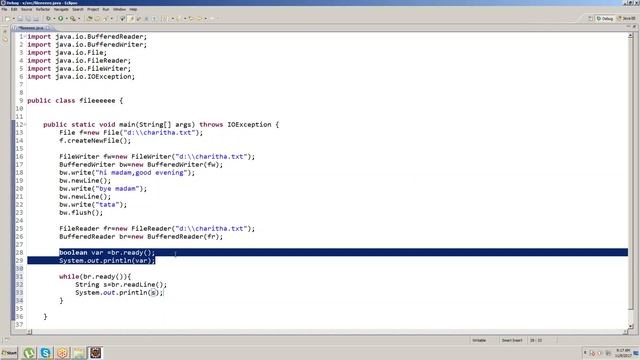Open the External Tools dropdown arrow
640x360 pixels.
coord(79,18)
